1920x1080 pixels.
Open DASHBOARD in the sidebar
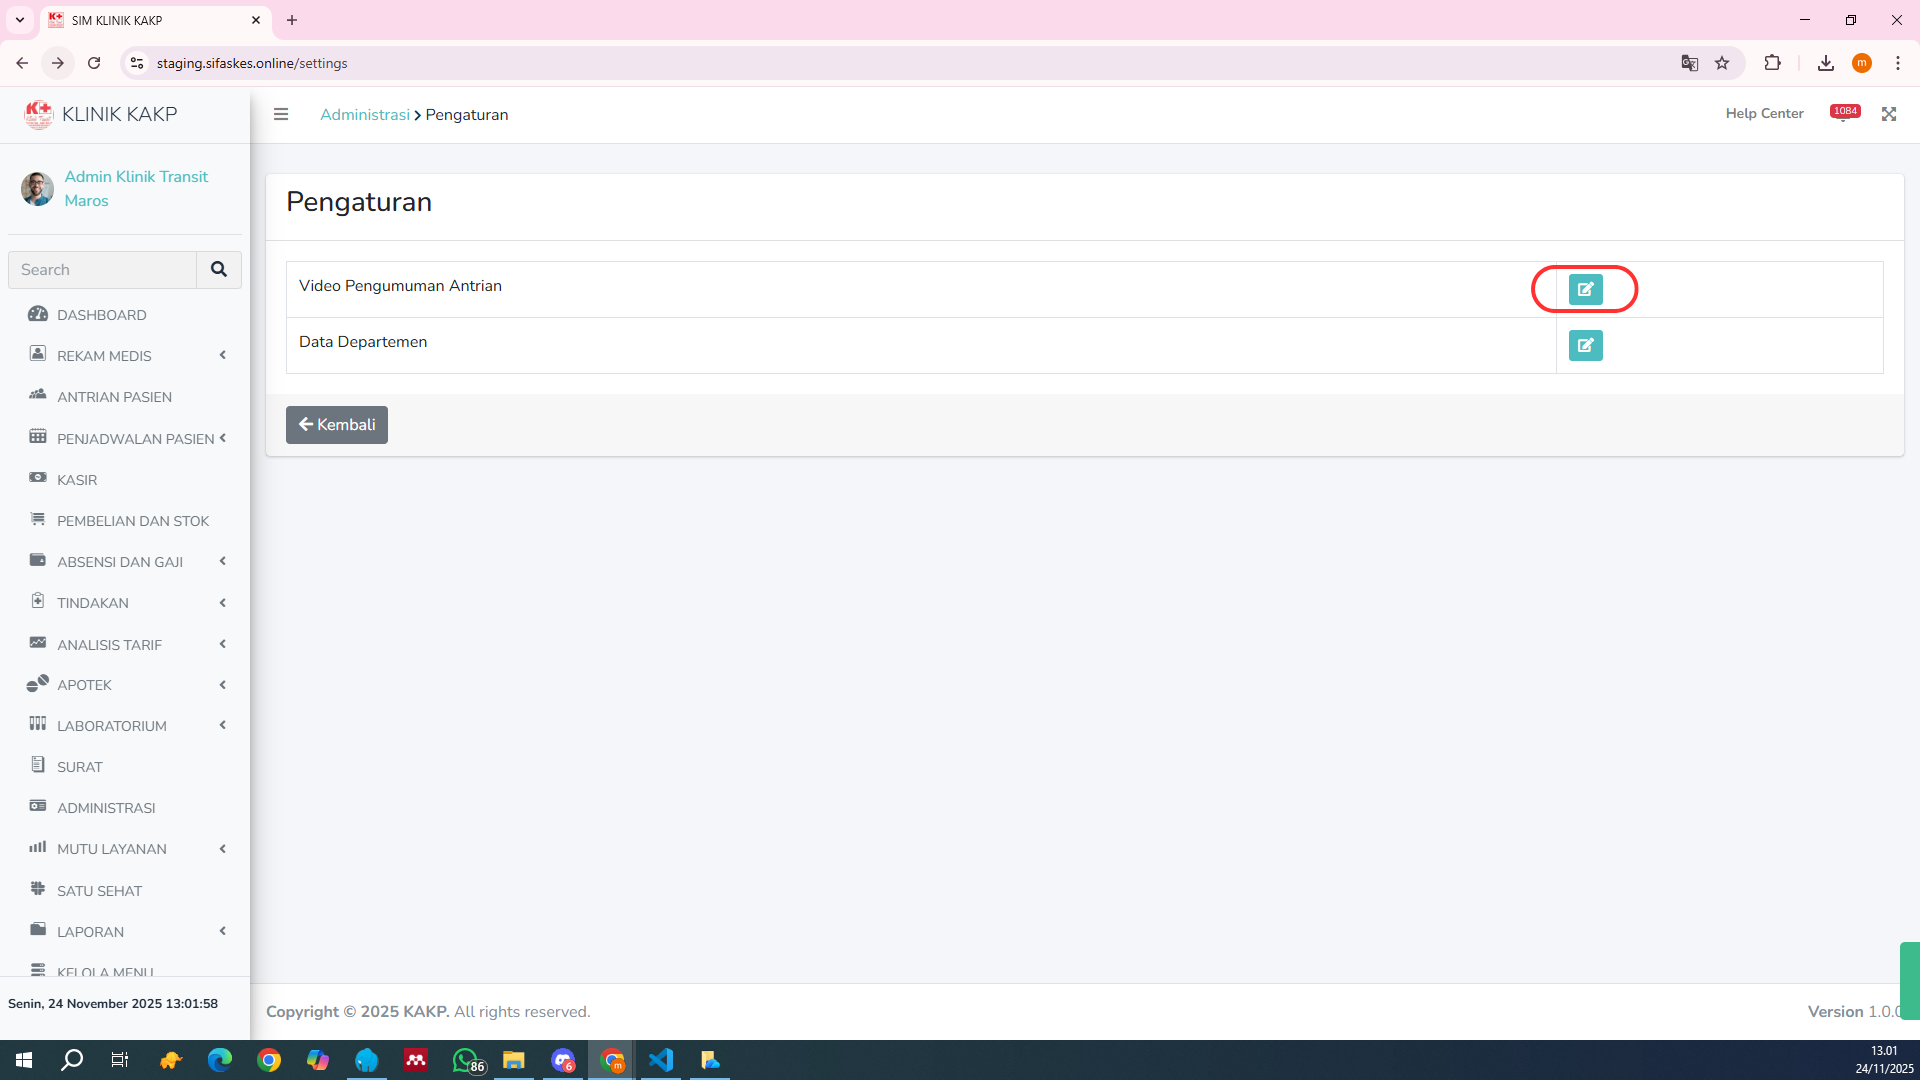(x=101, y=314)
